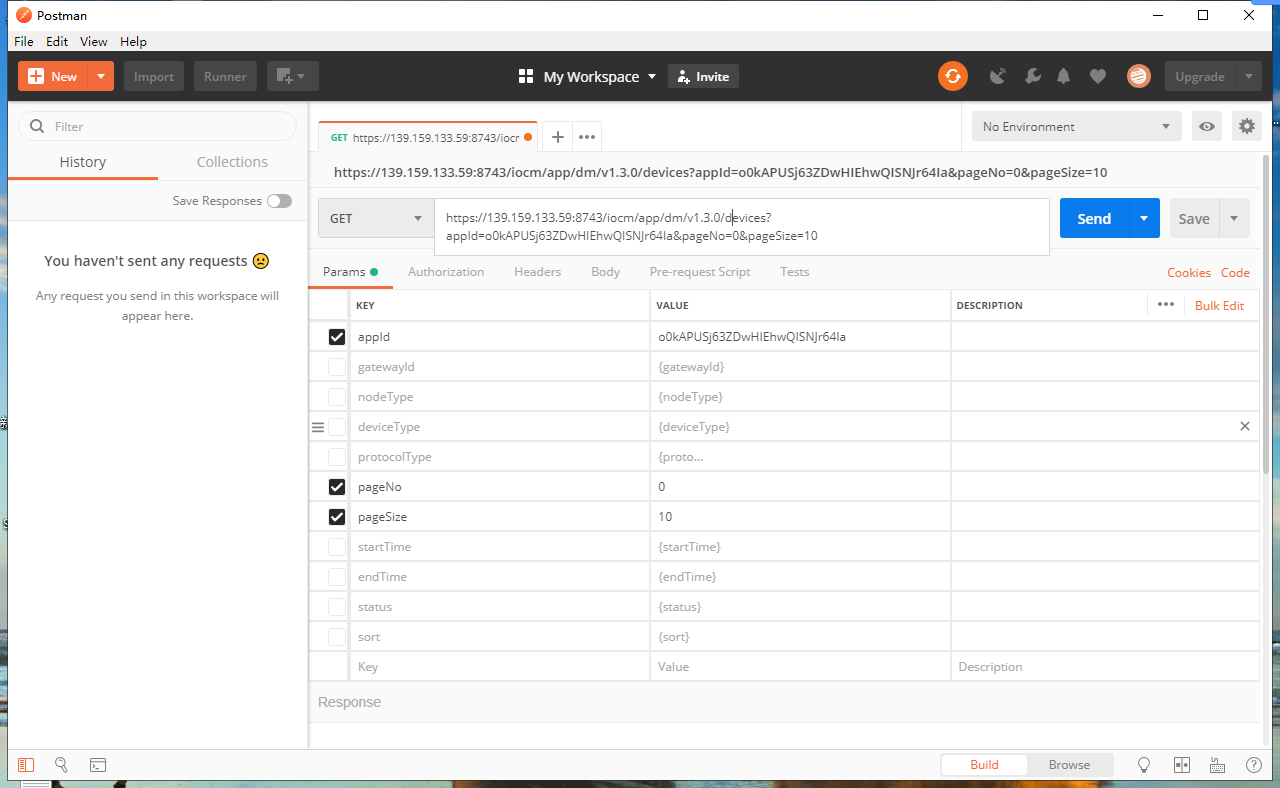
Task: Open keyboard shortcuts icon
Action: click(1217, 765)
